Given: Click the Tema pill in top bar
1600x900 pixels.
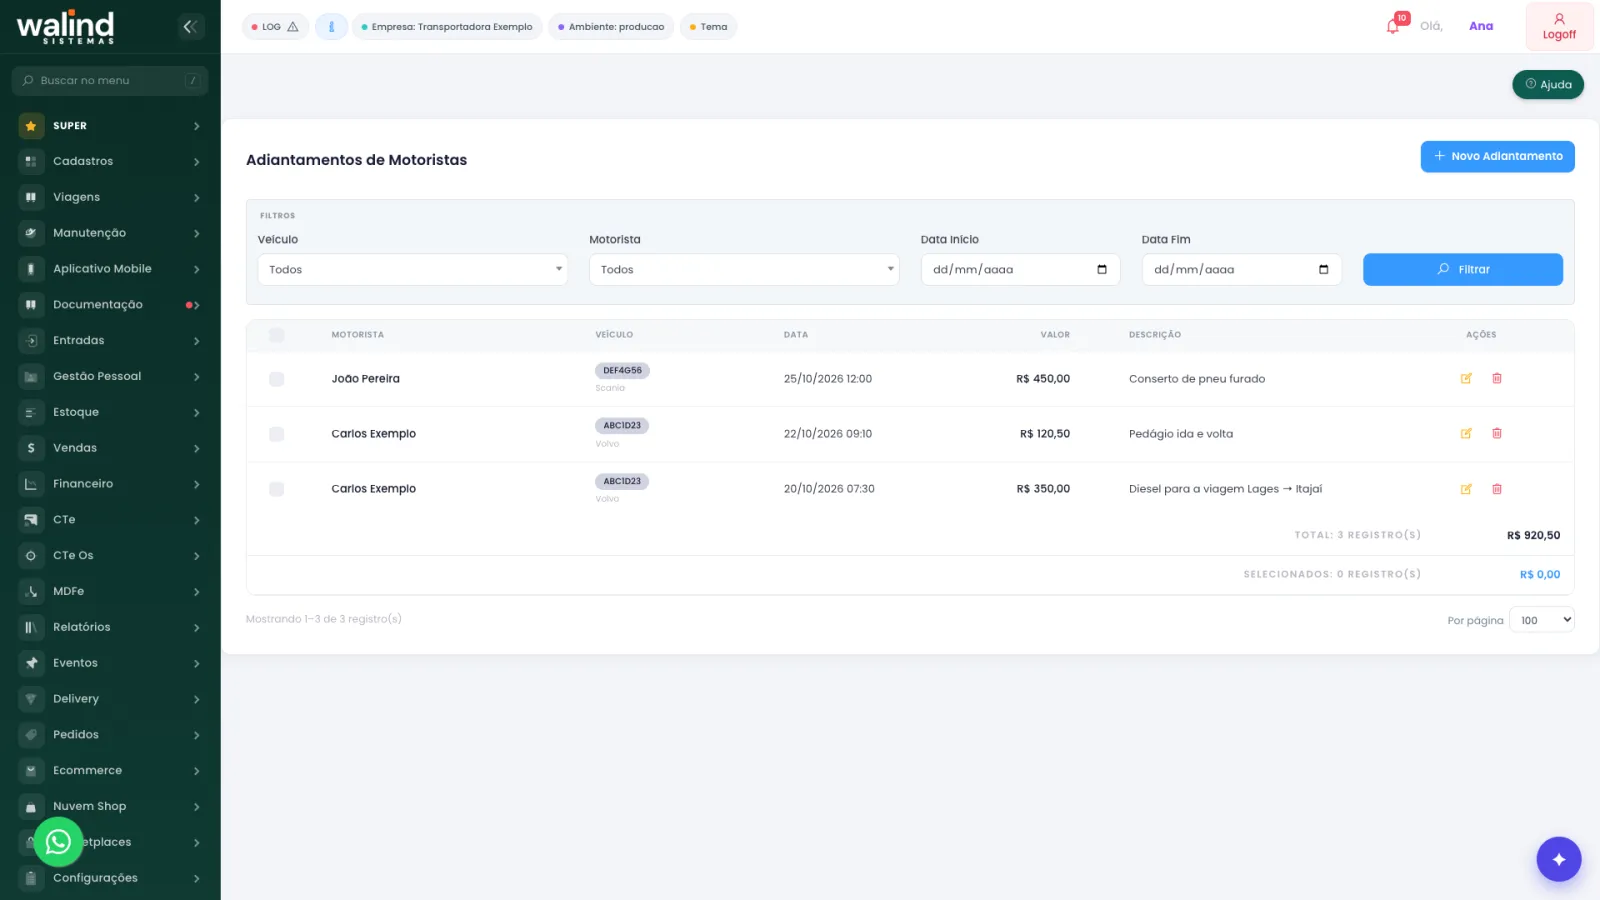Looking at the screenshot, I should point(708,27).
